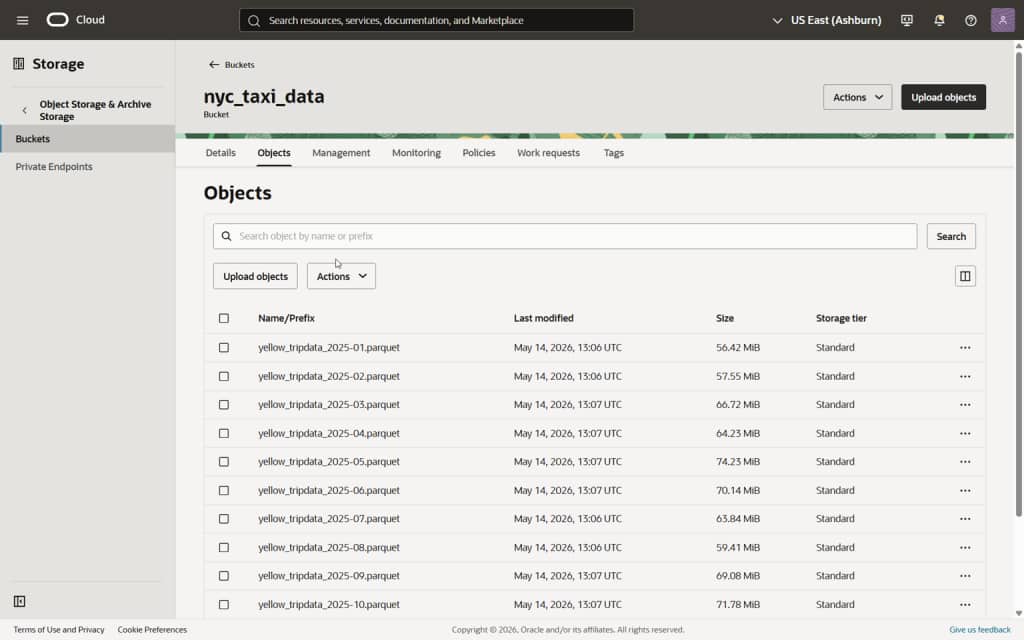Check the box for yellow_tripdata_2025-03.parquet
The image size is (1024, 640).
tap(224, 405)
